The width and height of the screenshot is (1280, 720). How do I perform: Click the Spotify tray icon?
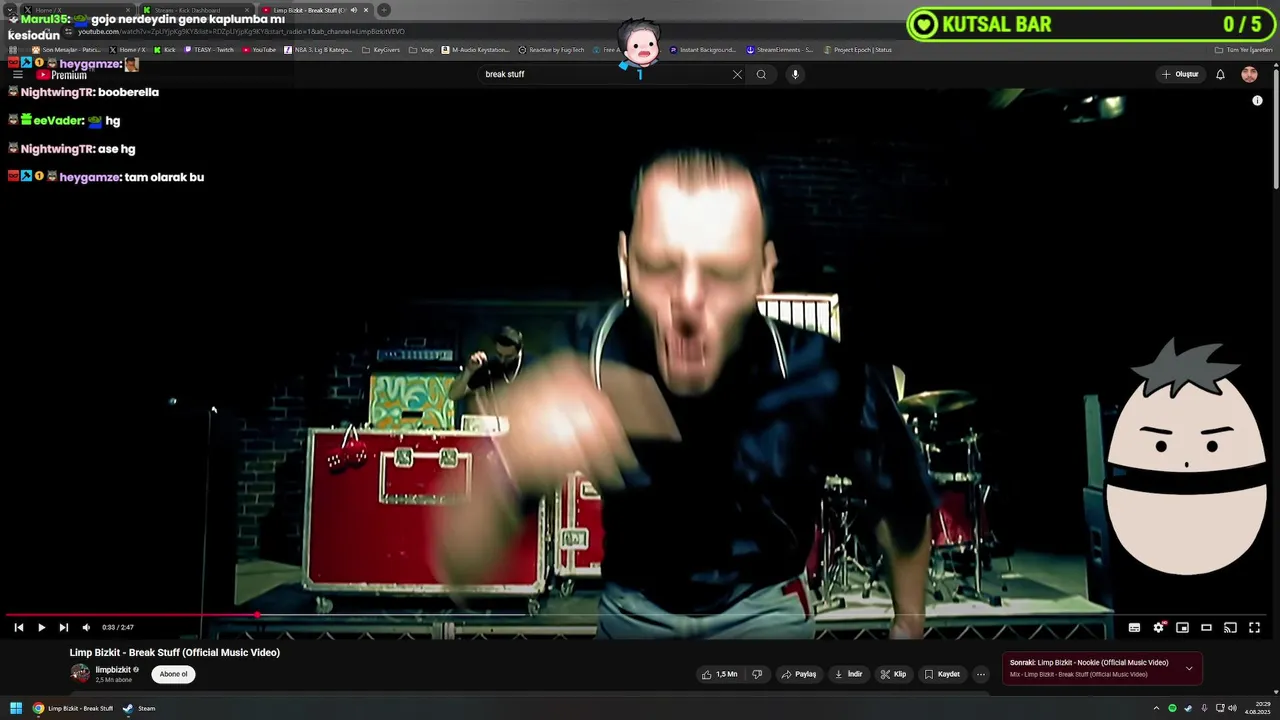point(1172,708)
